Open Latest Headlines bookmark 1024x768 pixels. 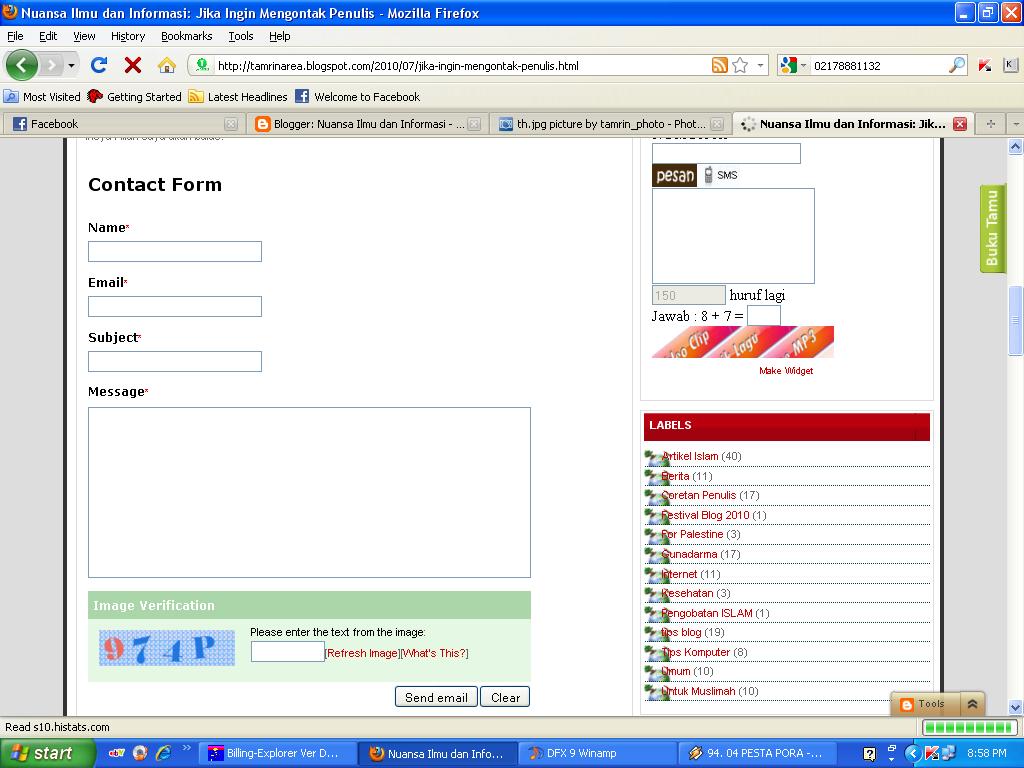click(238, 97)
